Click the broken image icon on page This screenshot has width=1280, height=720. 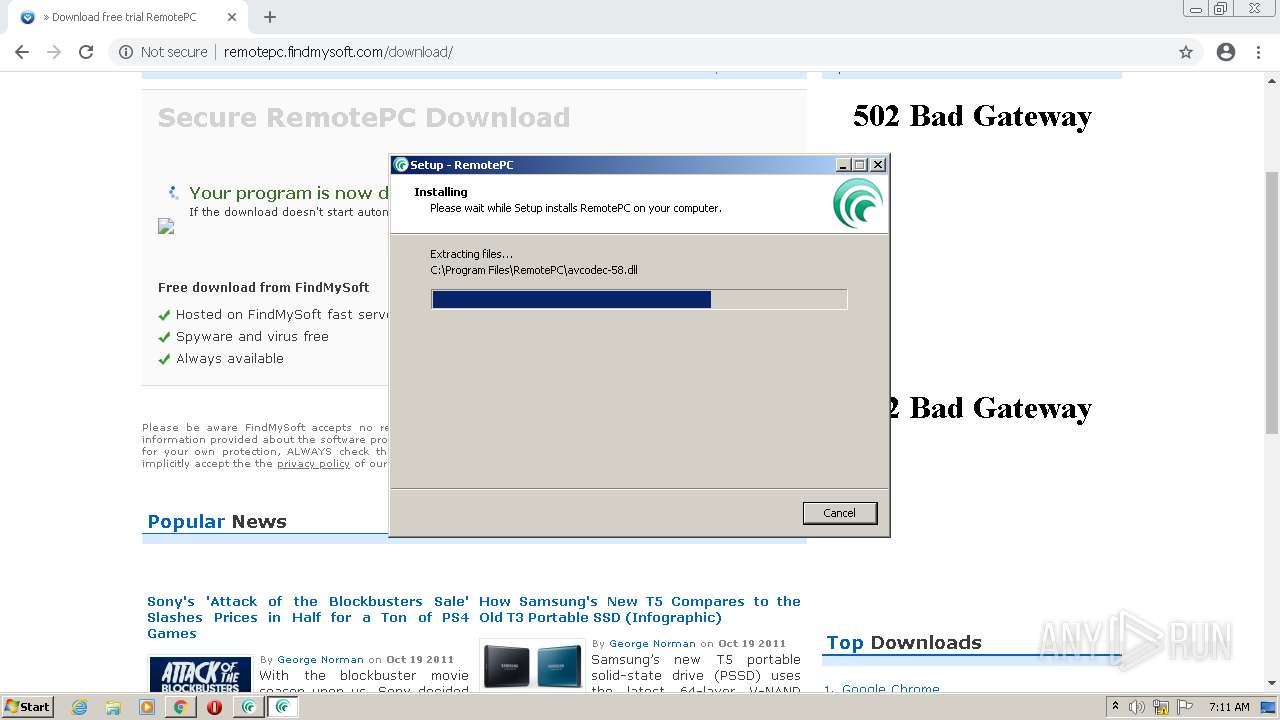tap(166, 227)
